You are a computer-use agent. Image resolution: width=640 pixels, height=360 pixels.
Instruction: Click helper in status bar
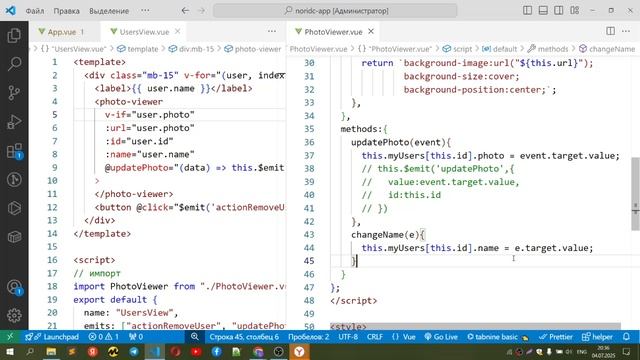pyautogui.click(x=597, y=337)
